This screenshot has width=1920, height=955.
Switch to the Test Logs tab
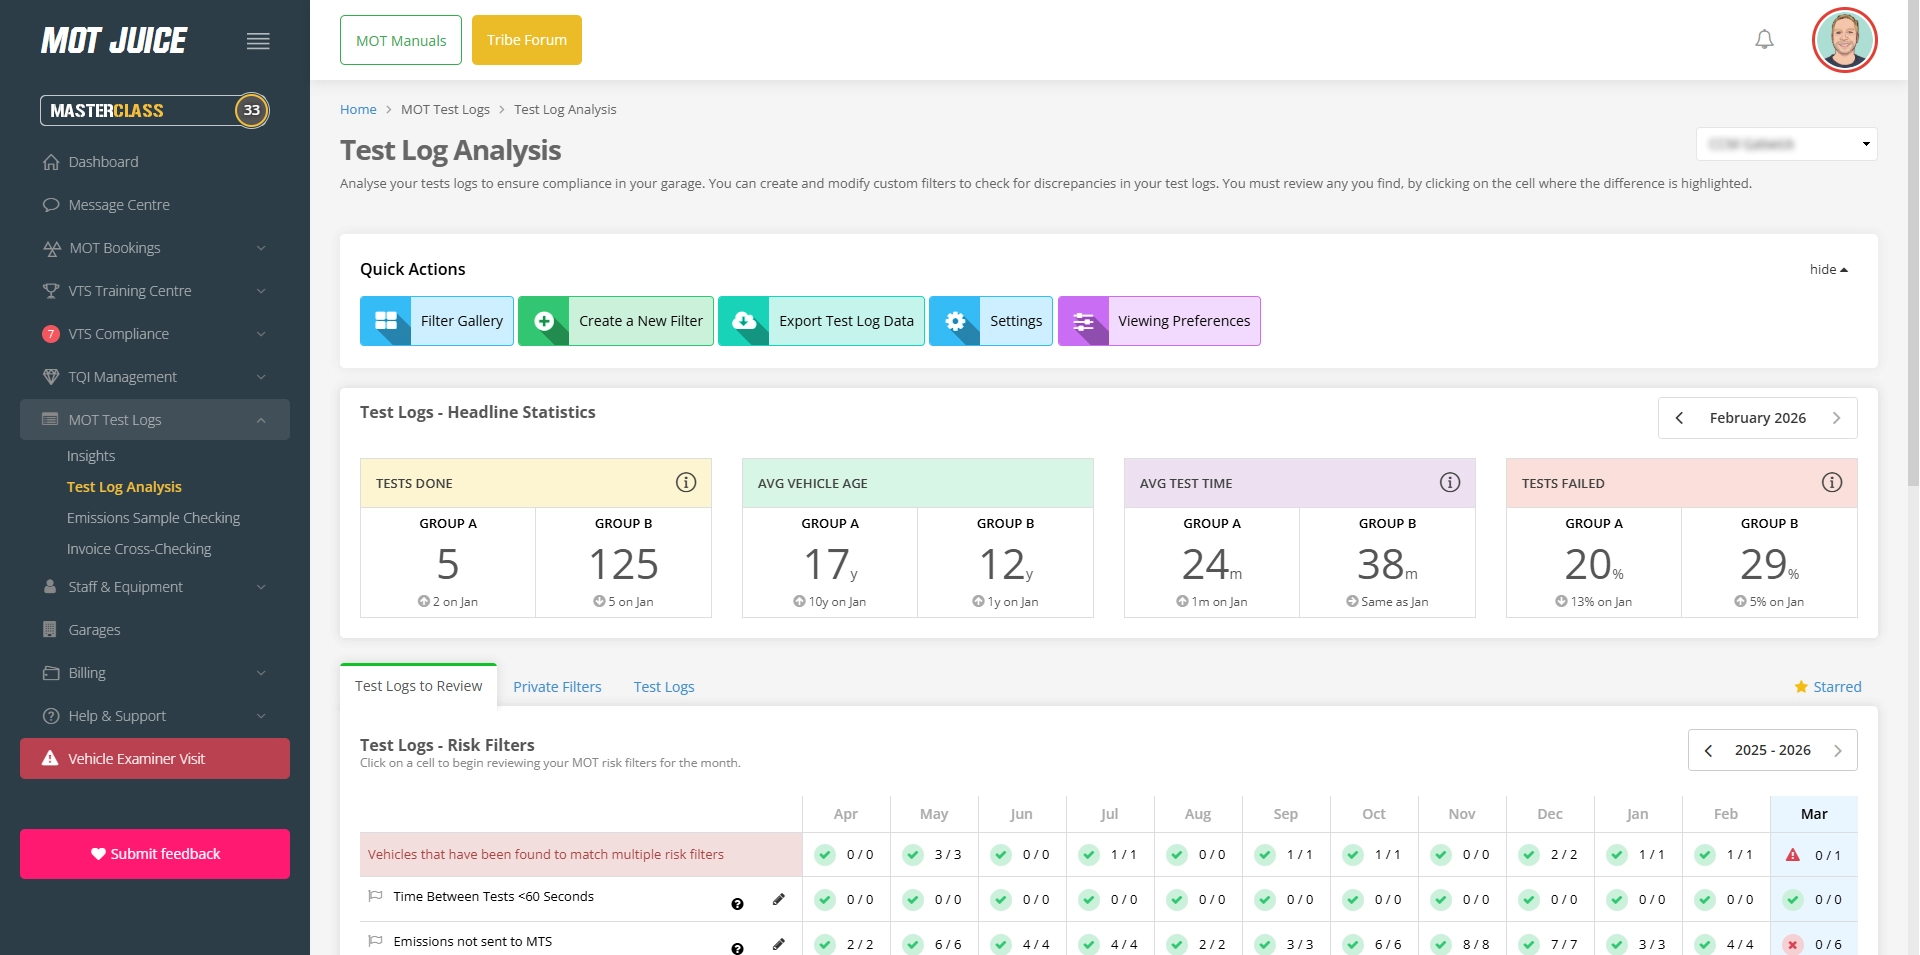663,686
